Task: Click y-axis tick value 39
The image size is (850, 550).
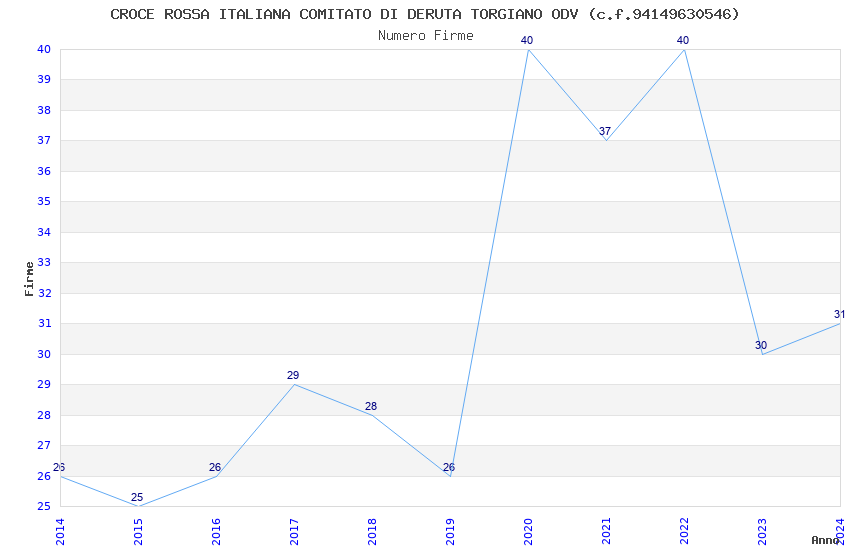Action: point(44,80)
